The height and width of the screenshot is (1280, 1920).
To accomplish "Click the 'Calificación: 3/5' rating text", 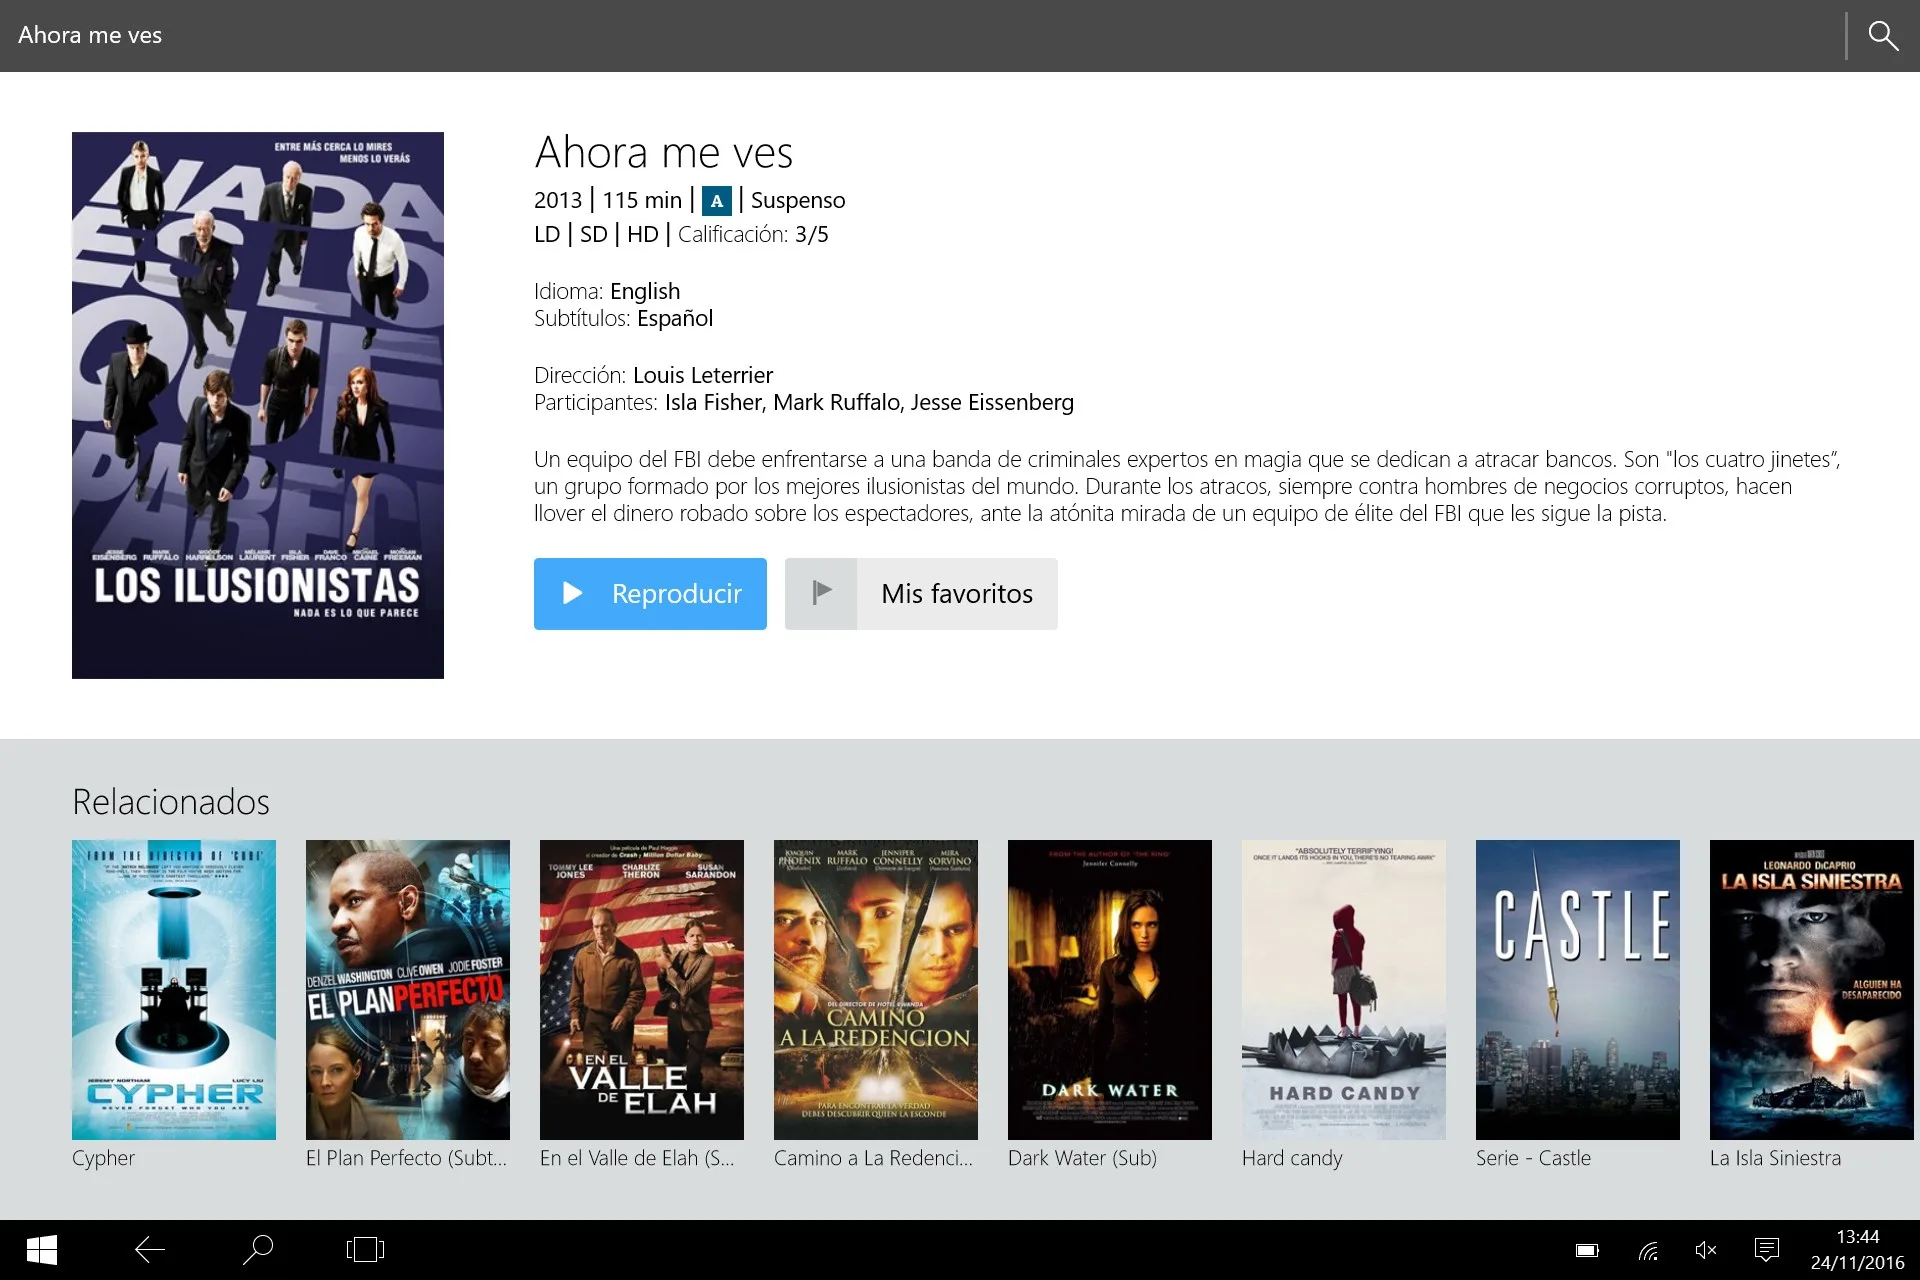I will coord(753,234).
